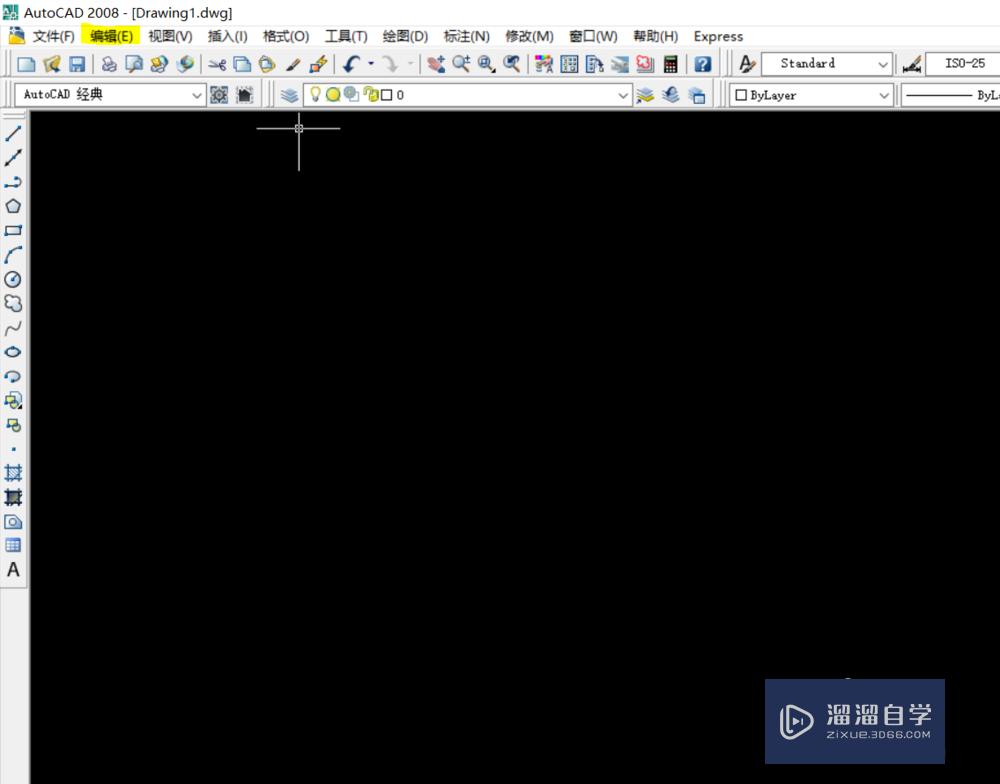Click the Save toolbar button

[77, 63]
